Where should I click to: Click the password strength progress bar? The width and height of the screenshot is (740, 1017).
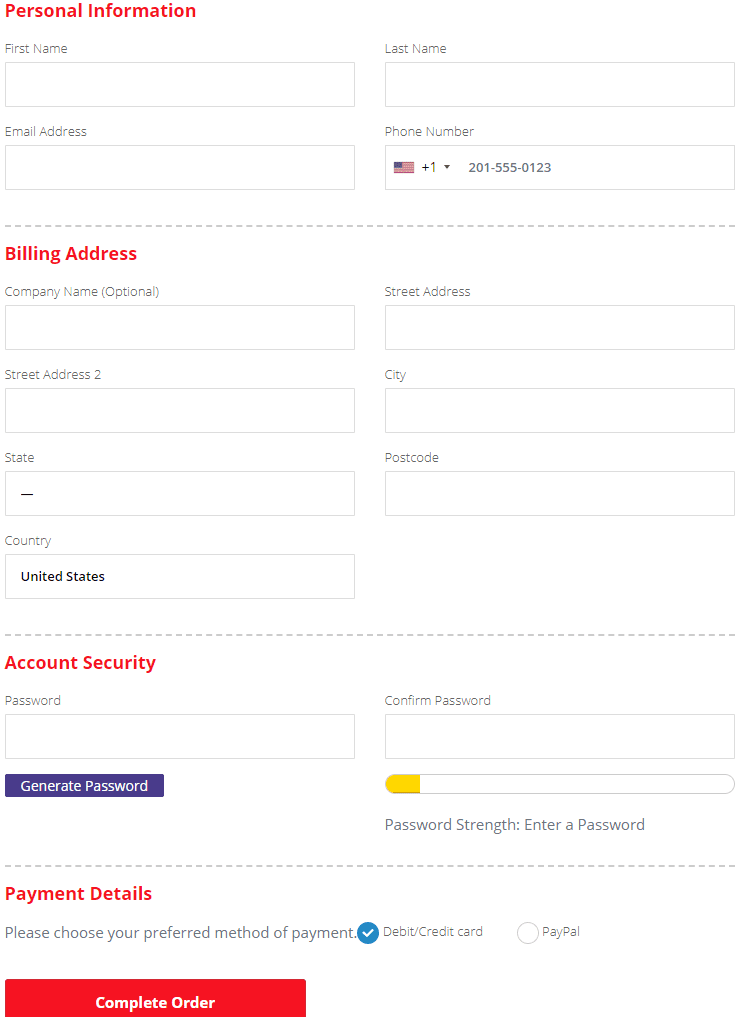(x=560, y=784)
